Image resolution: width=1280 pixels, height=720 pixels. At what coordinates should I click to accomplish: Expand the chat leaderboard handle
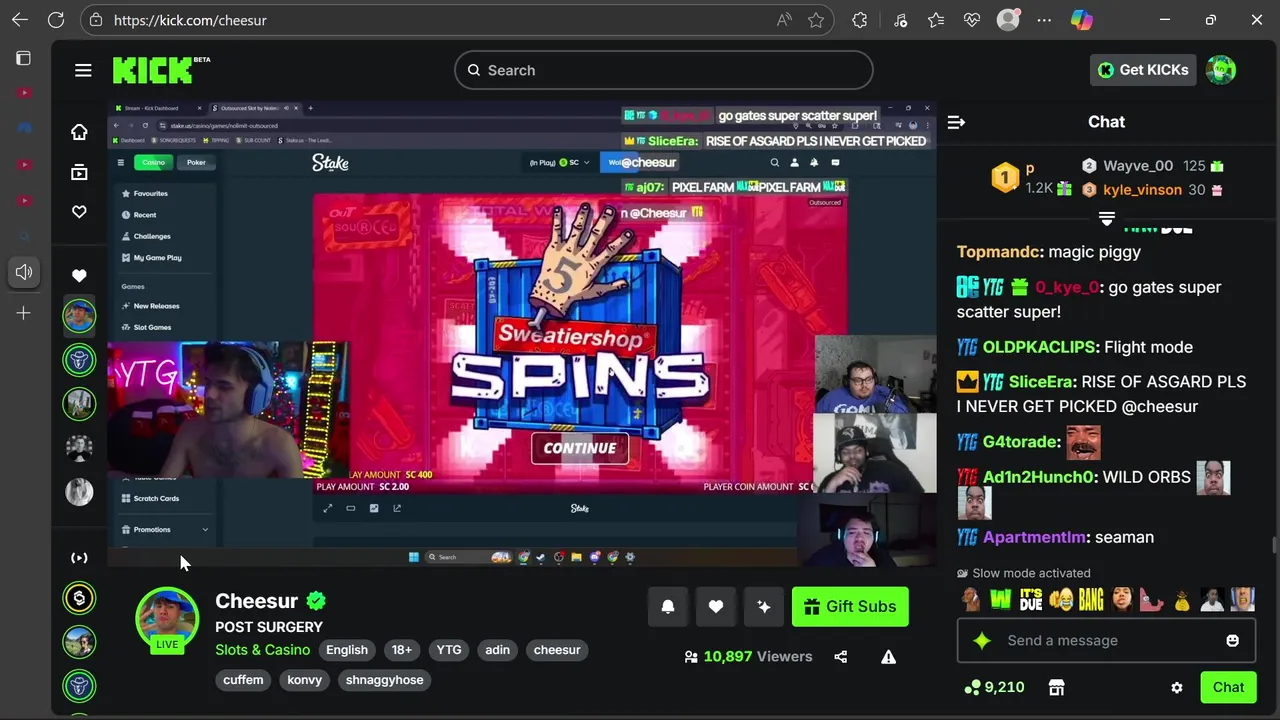point(1107,217)
